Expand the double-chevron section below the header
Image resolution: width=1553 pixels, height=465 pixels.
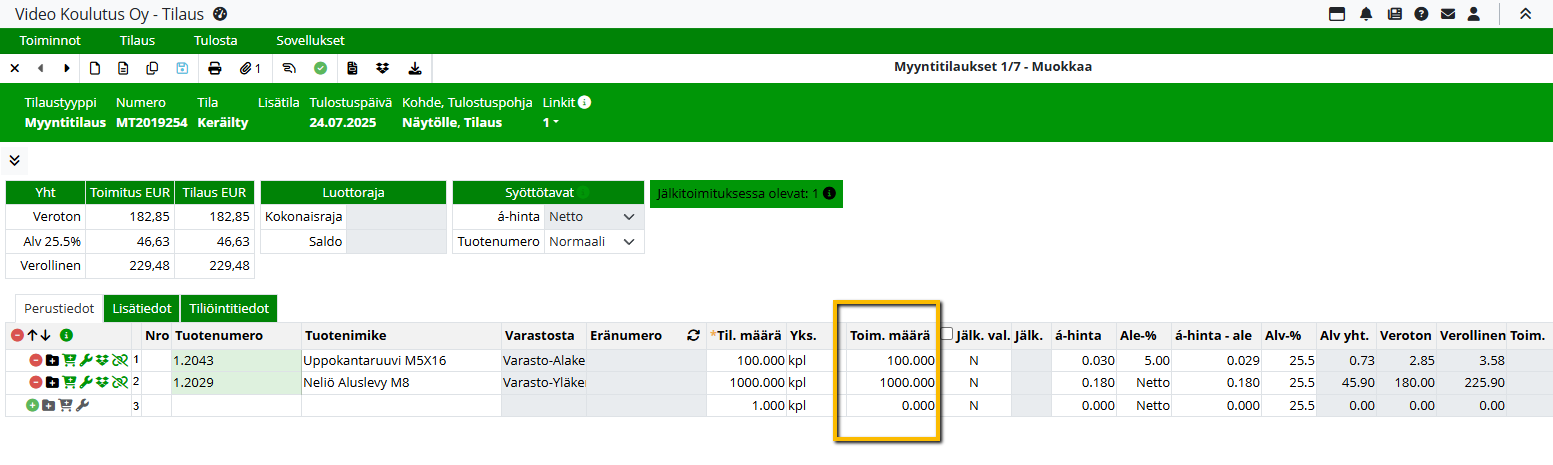click(x=15, y=160)
